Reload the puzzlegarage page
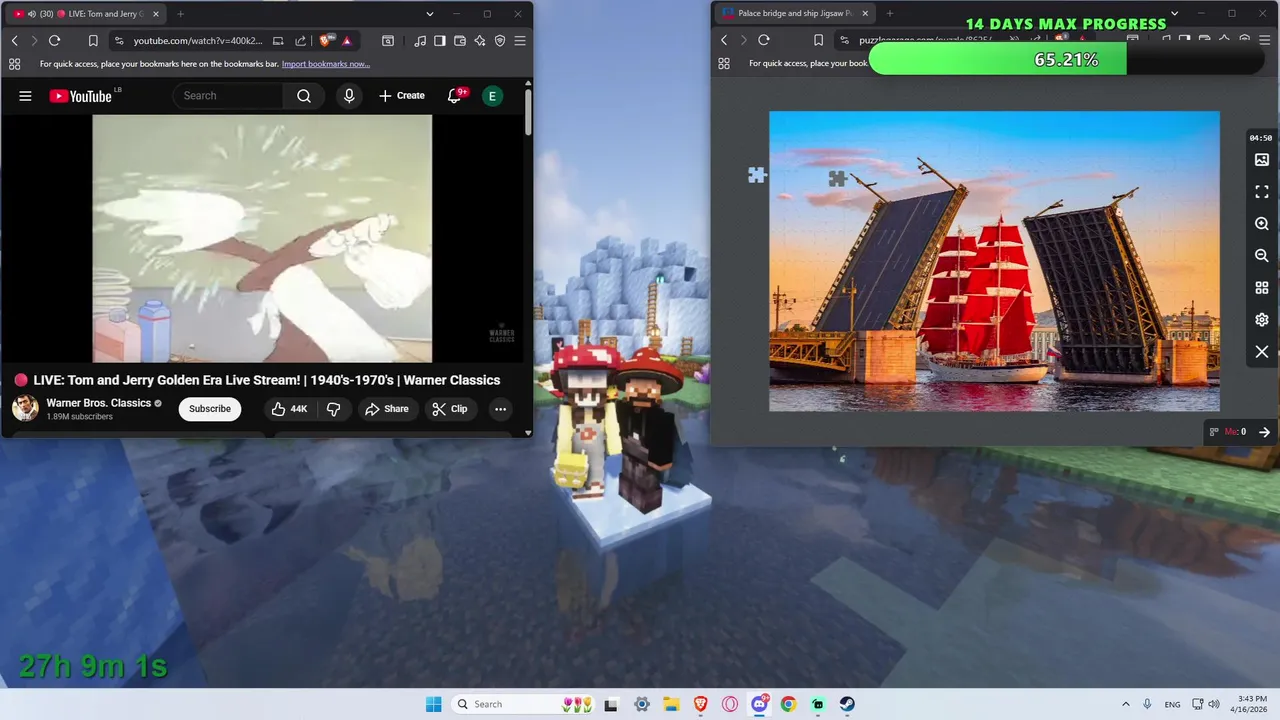The width and height of the screenshot is (1280, 720). (x=764, y=40)
